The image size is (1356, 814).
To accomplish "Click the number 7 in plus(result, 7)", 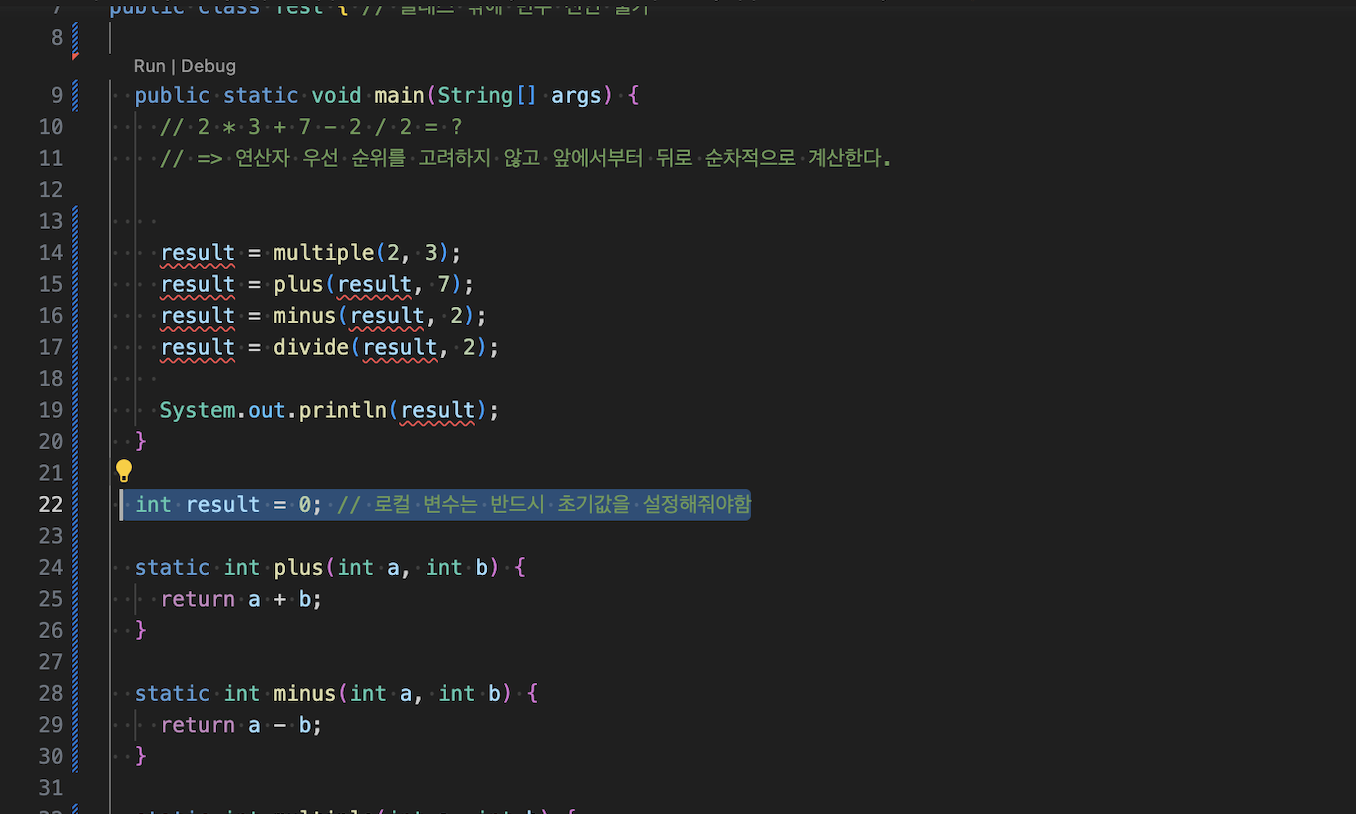I will pos(444,284).
